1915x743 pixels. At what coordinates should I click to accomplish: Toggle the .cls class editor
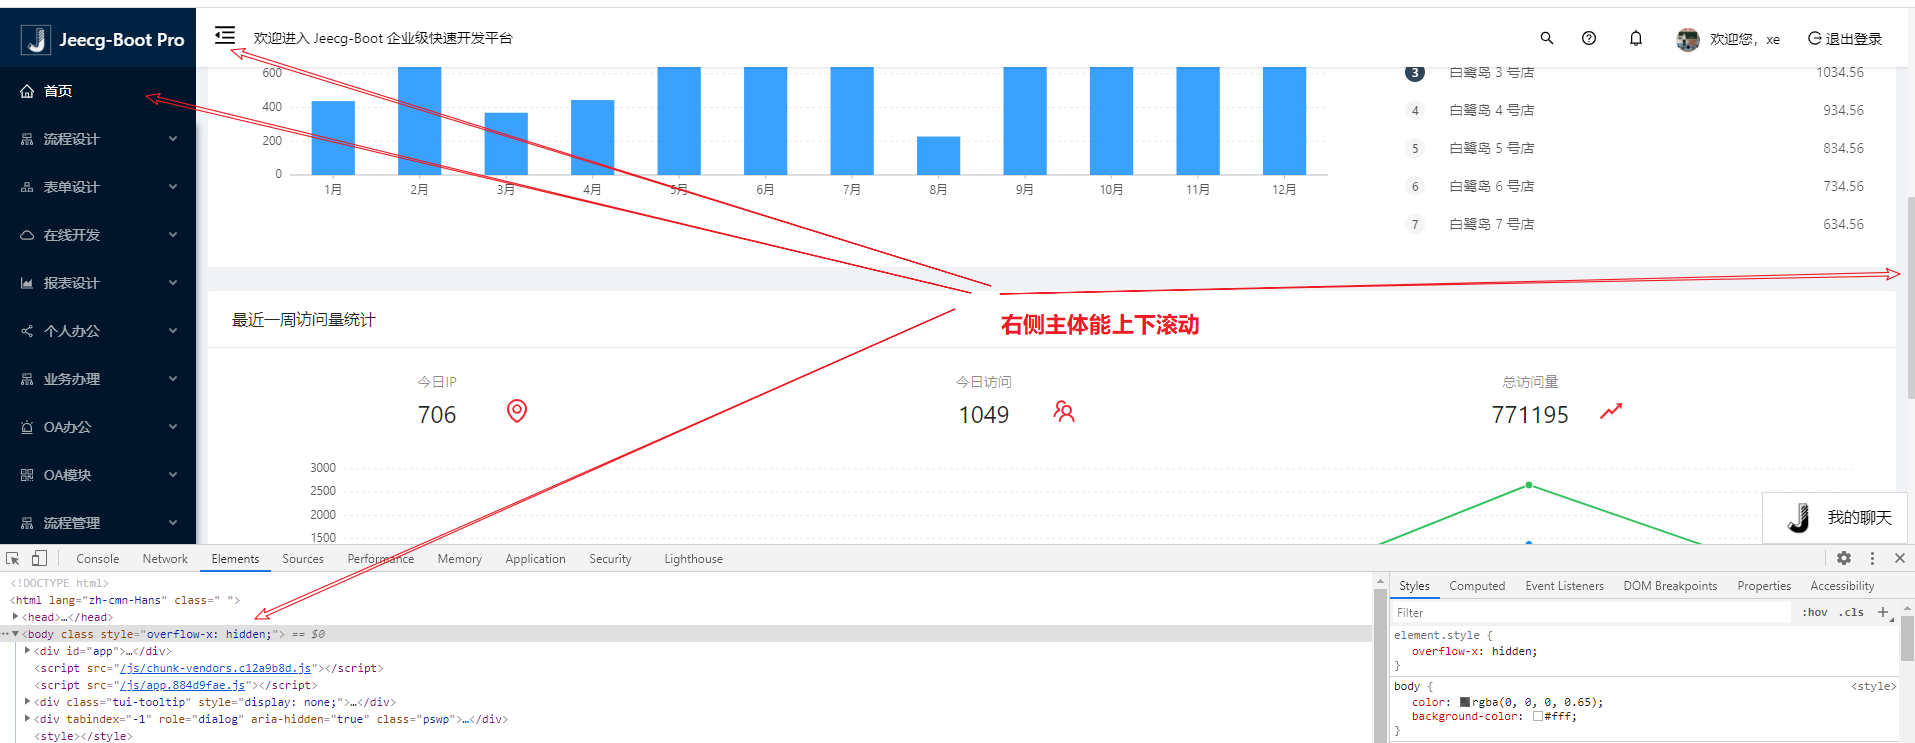[x=1853, y=612]
